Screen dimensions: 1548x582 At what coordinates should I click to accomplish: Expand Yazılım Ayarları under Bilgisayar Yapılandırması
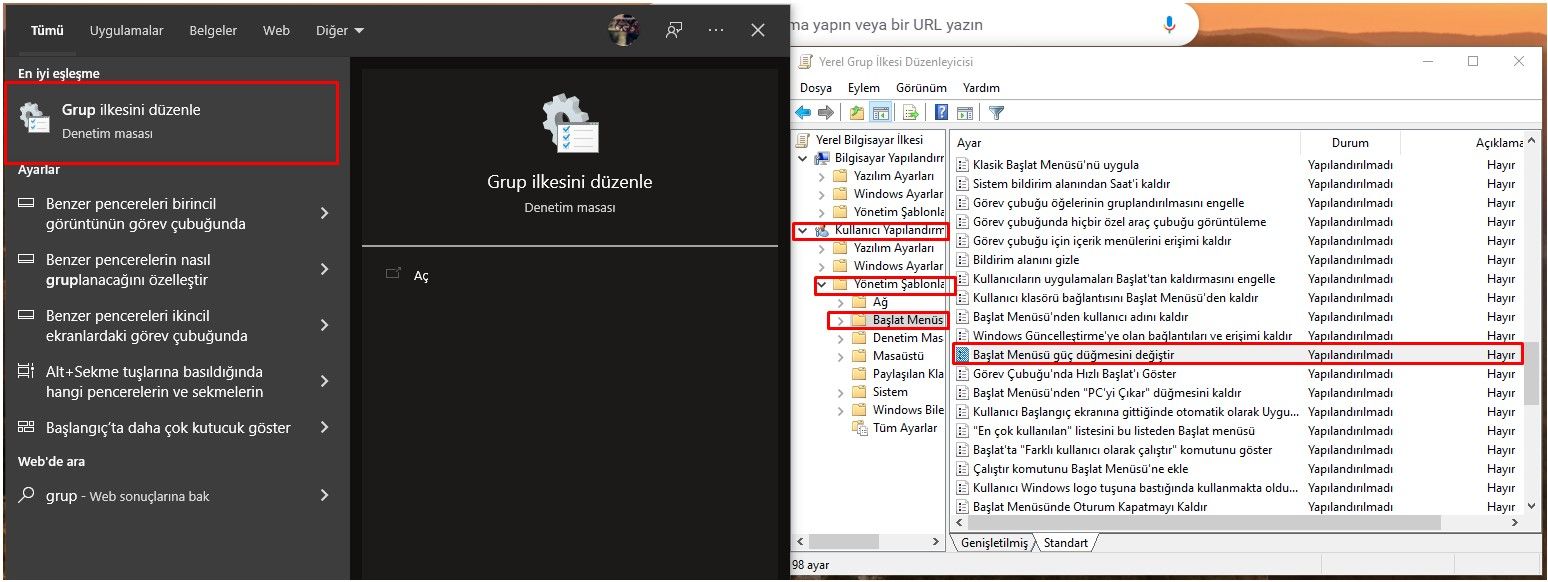point(822,176)
